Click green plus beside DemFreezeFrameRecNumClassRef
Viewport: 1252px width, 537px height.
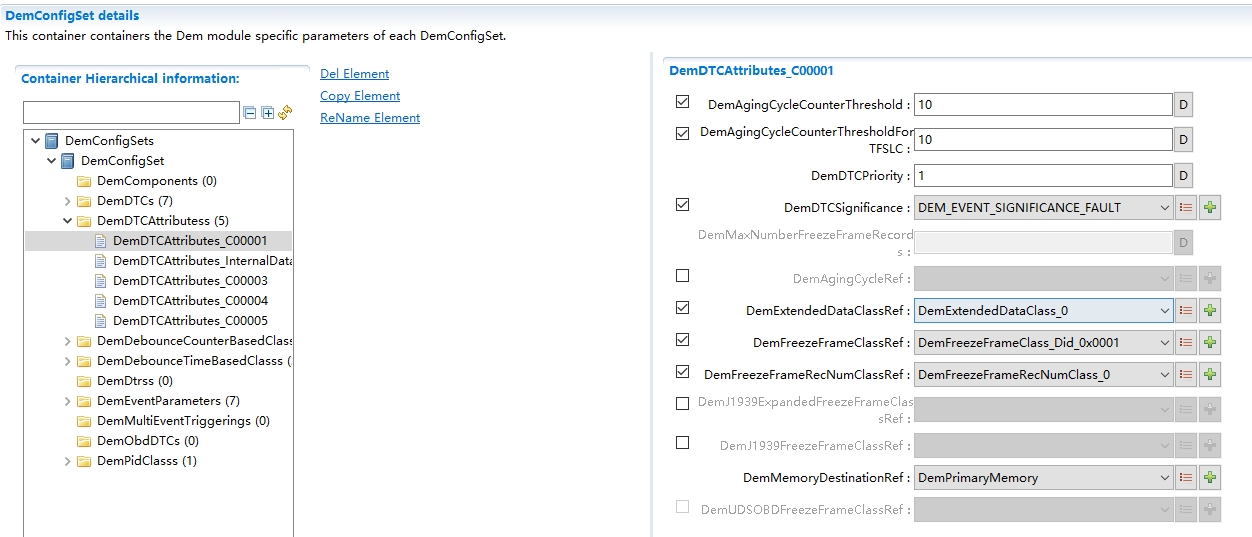click(1211, 375)
